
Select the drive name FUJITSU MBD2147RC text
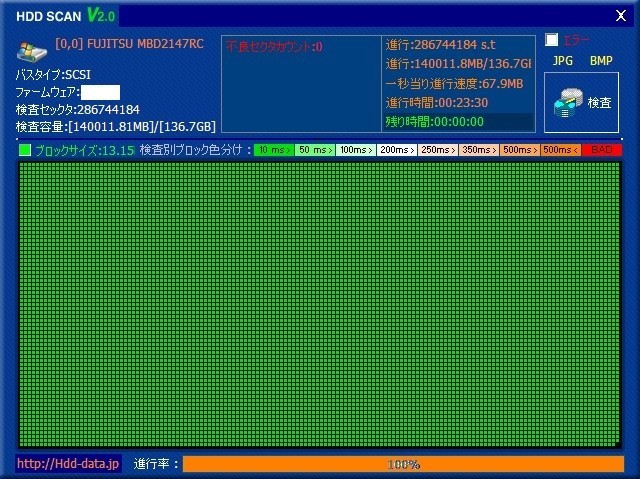(145, 44)
